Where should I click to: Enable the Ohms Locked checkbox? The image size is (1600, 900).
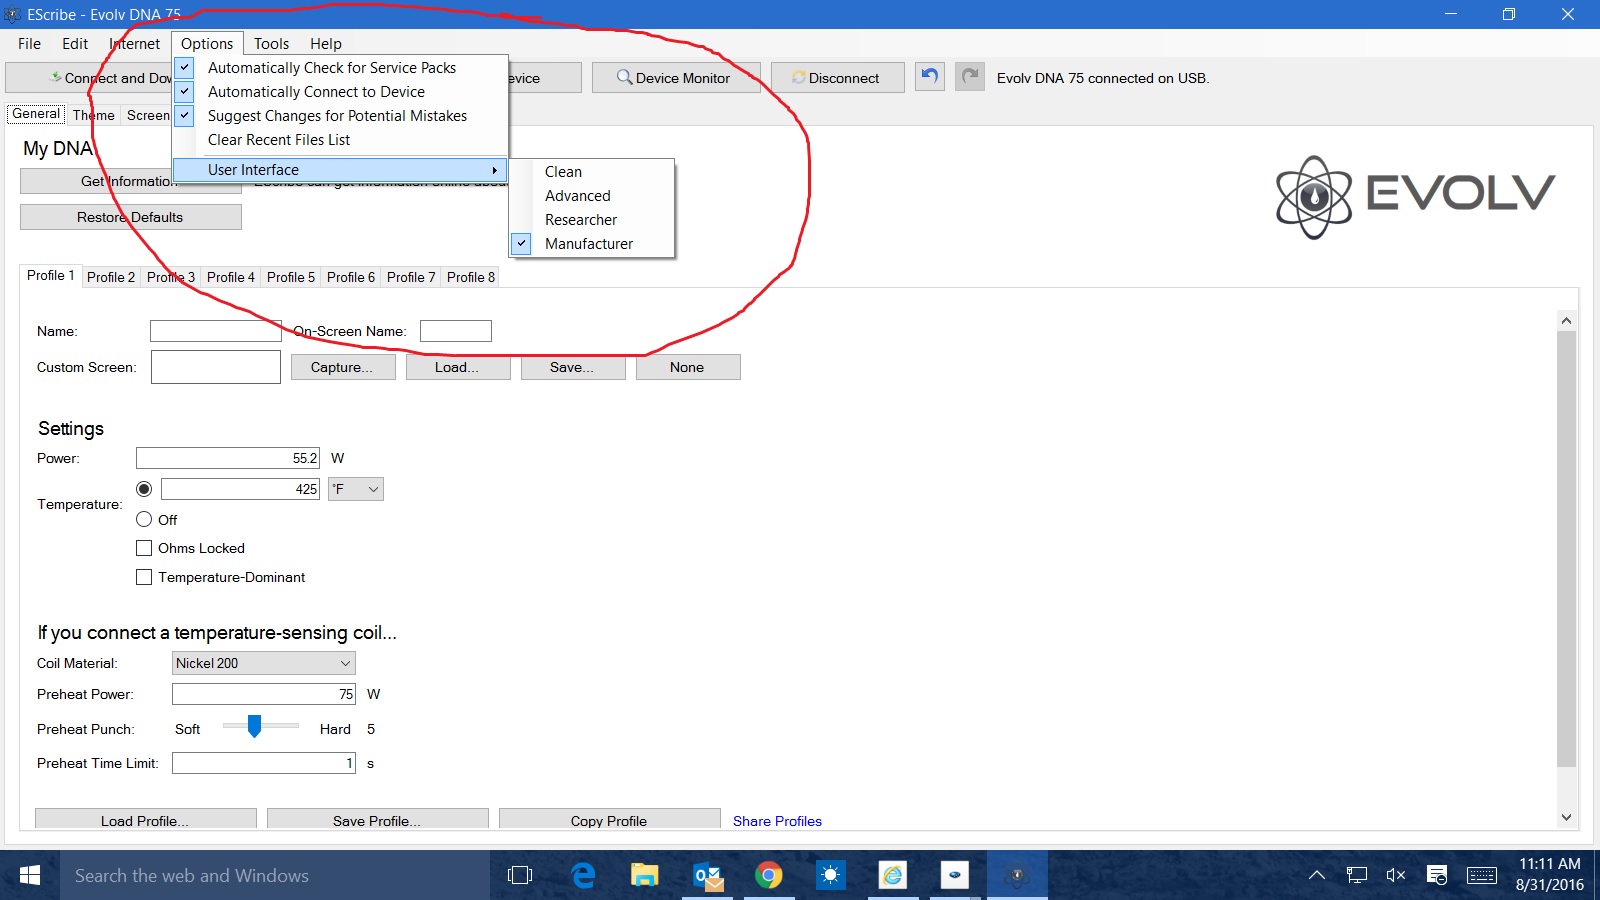tap(144, 548)
